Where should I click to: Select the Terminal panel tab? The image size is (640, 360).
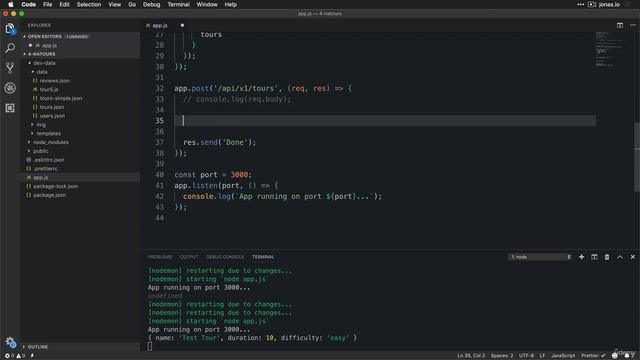263,257
